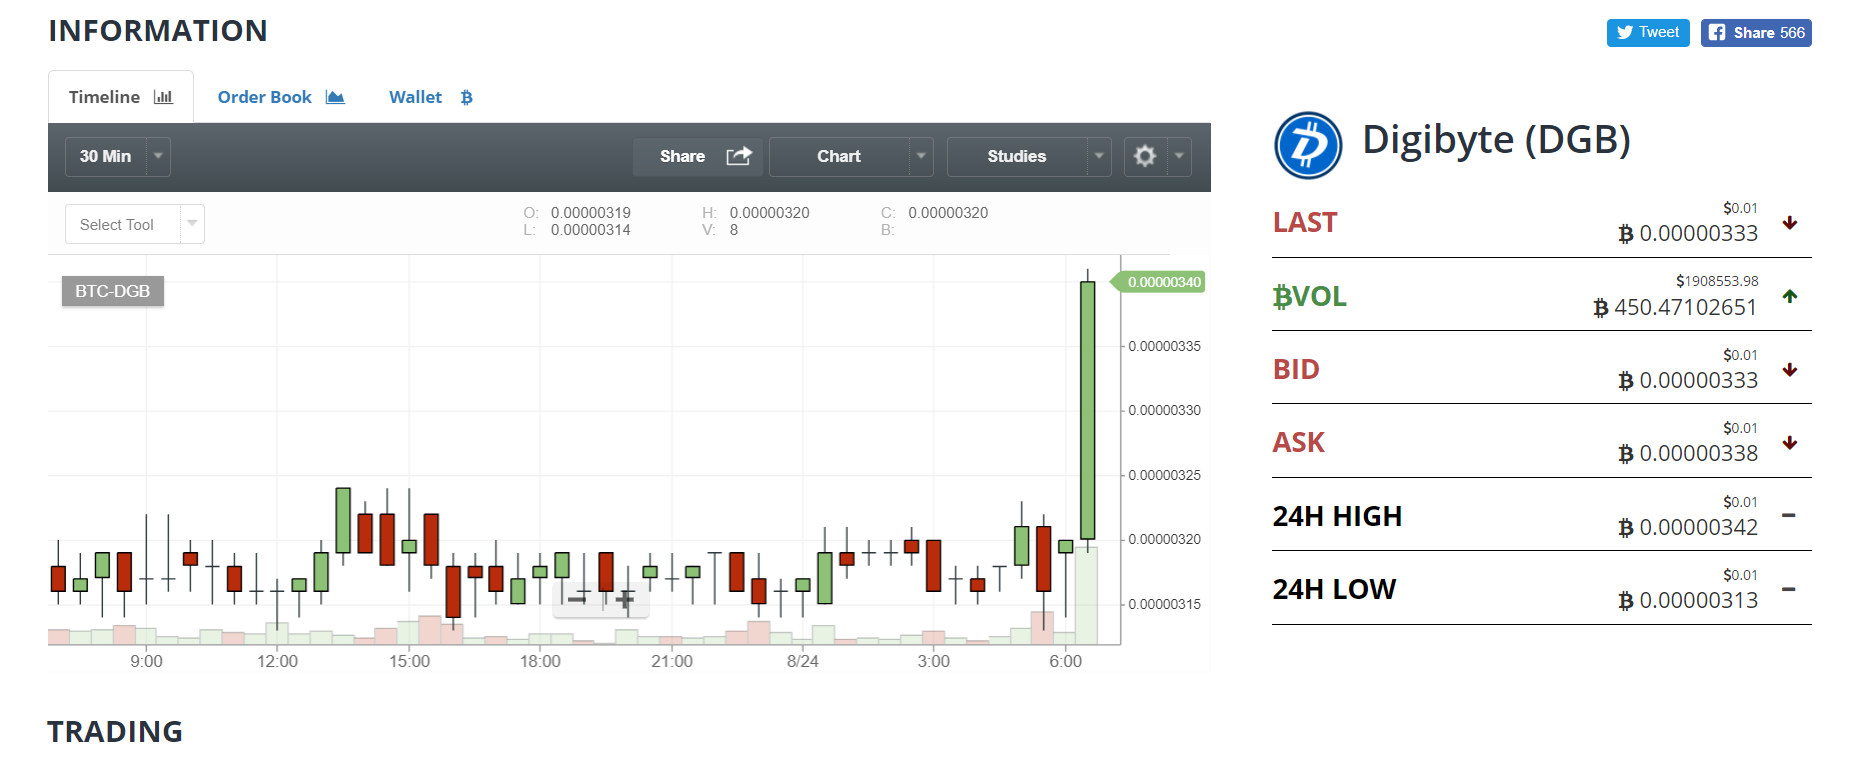
Task: Click the chart toolbar Share button
Action: coord(698,157)
